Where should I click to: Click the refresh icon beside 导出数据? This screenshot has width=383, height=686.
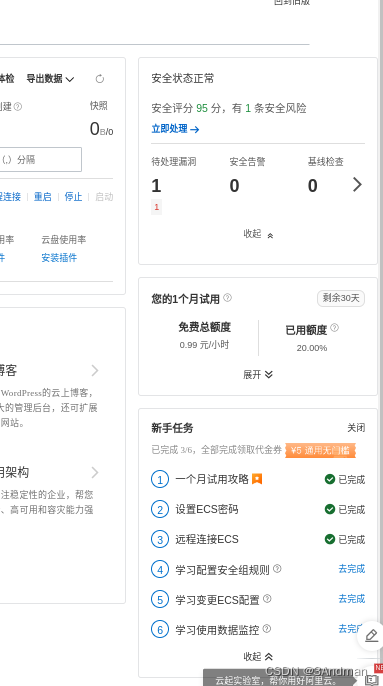[x=100, y=79]
